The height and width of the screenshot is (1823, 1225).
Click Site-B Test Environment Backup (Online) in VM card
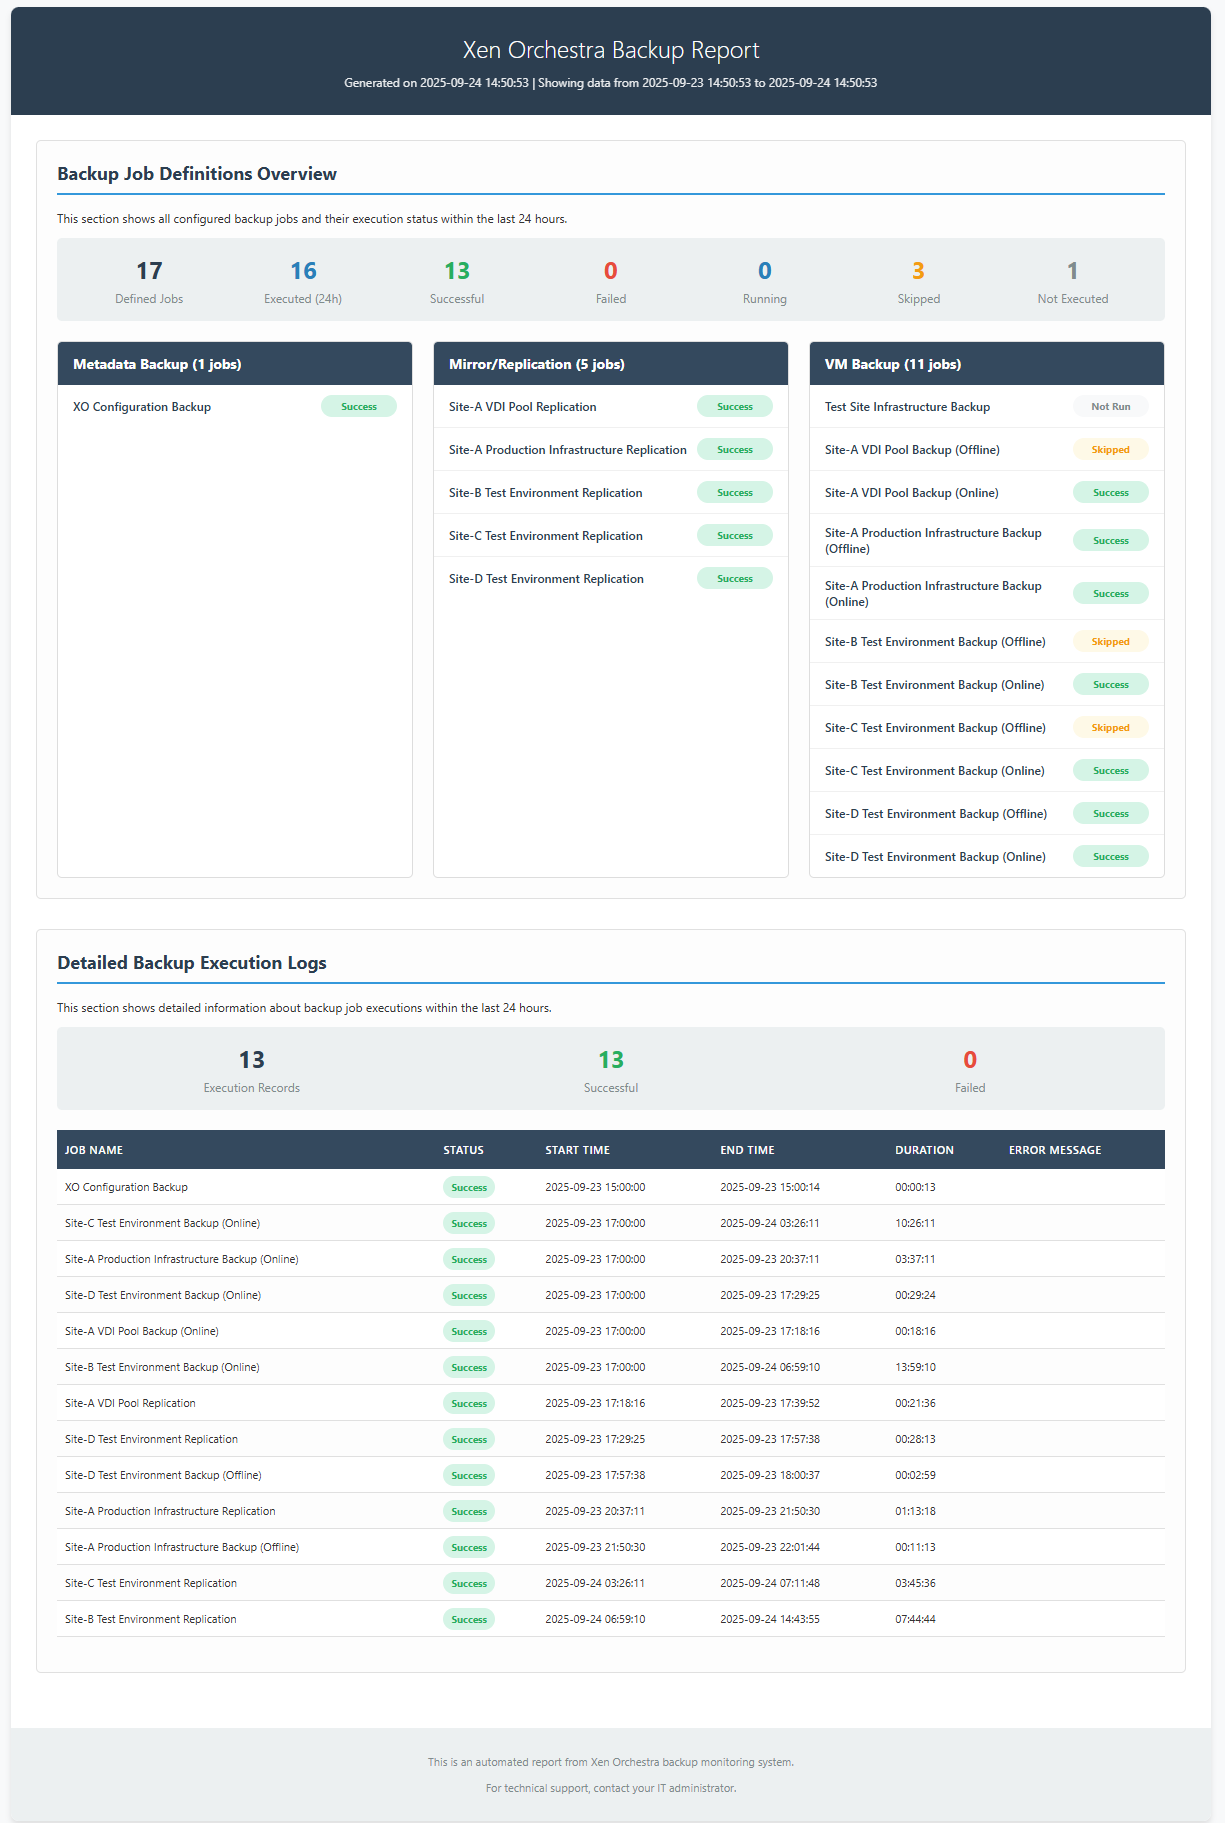tap(935, 685)
